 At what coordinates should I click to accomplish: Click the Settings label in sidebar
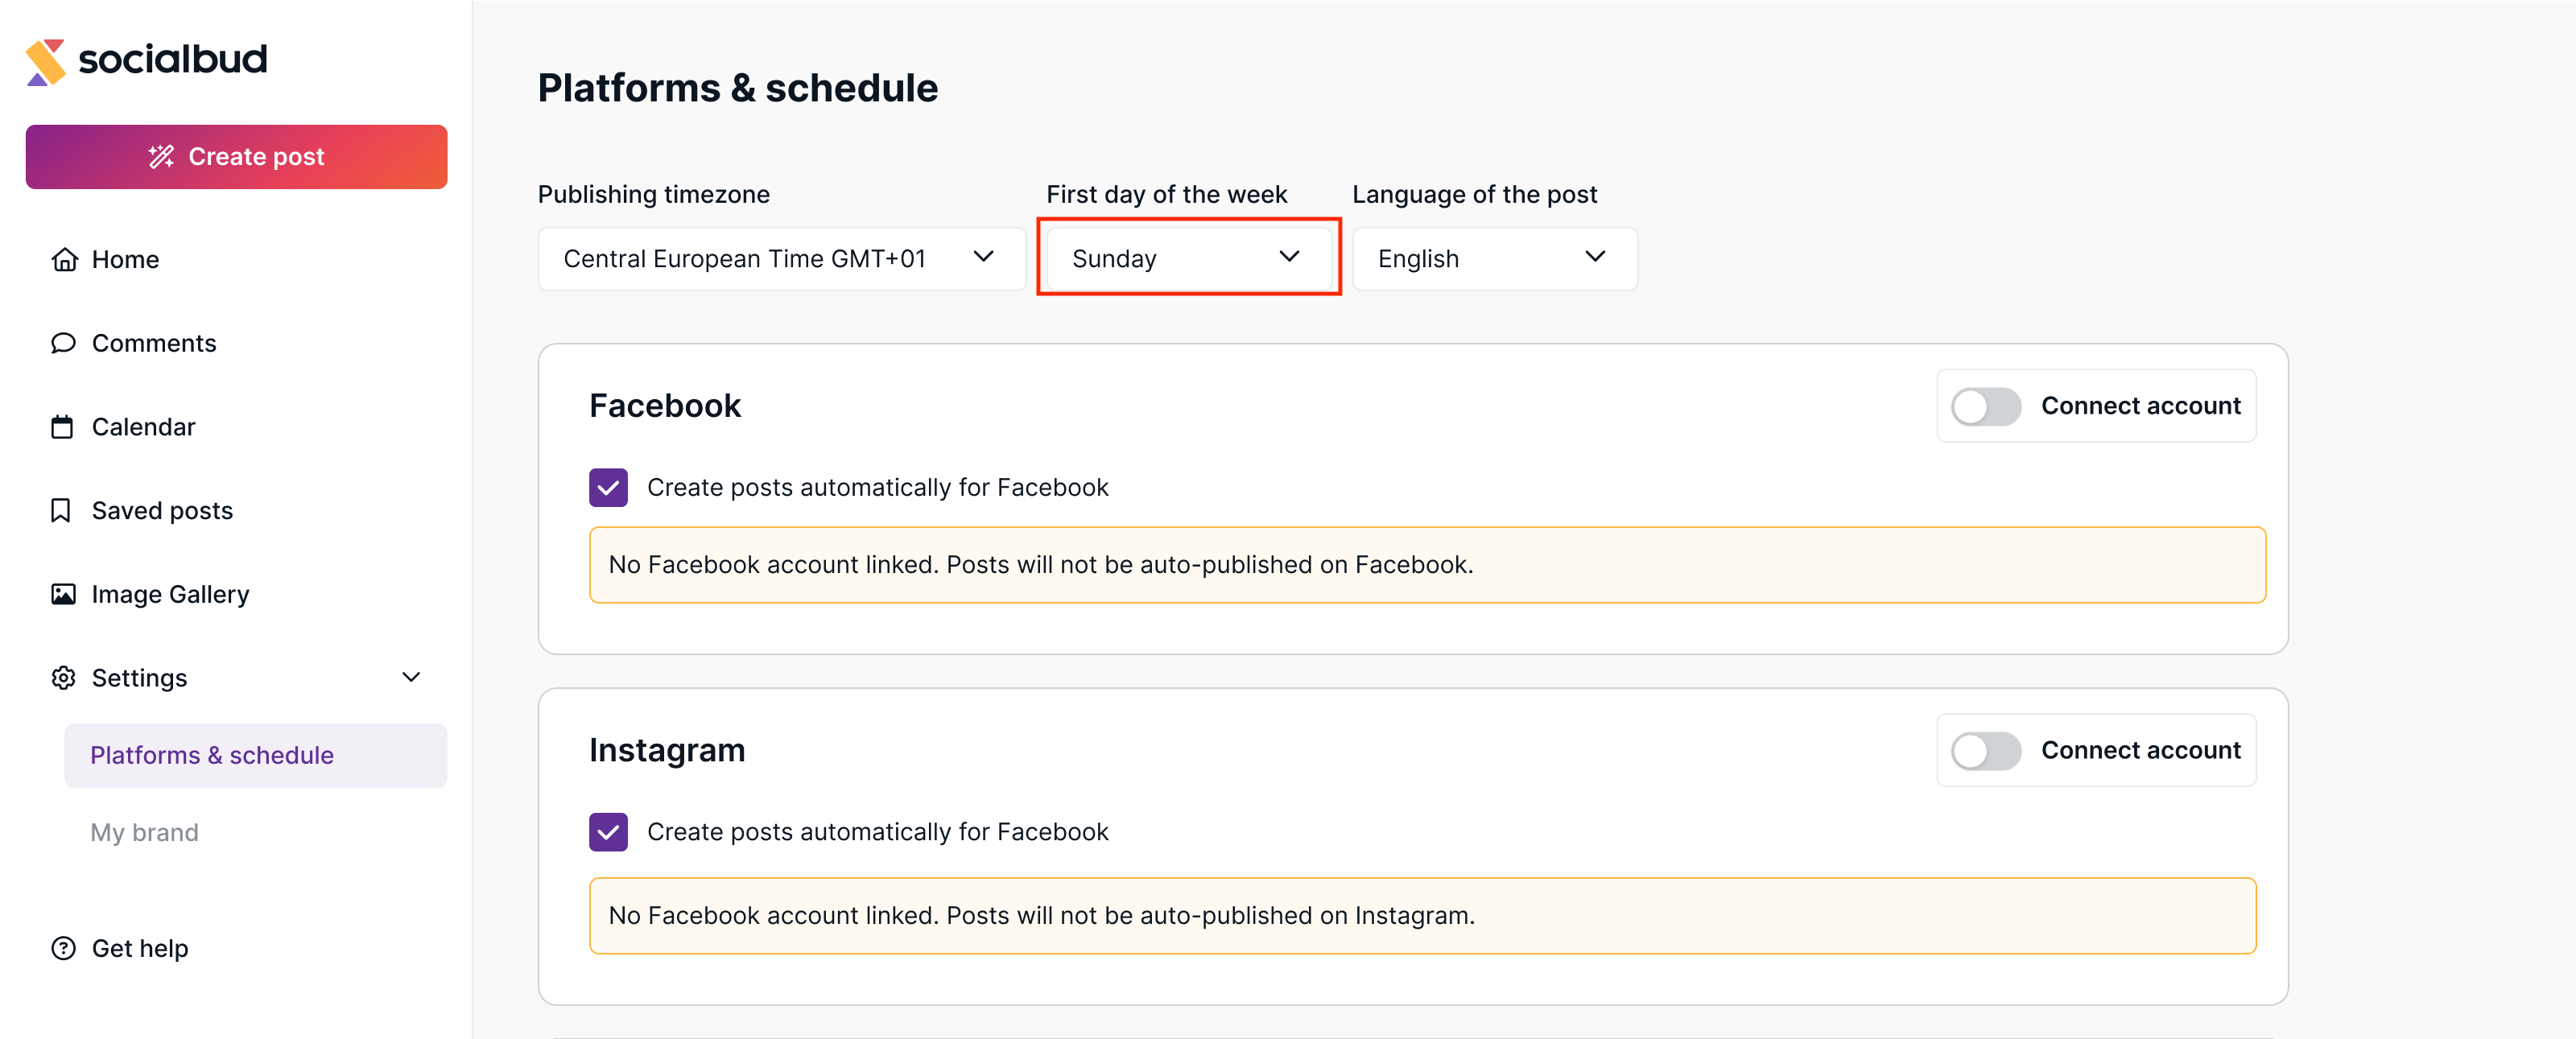[x=139, y=678]
